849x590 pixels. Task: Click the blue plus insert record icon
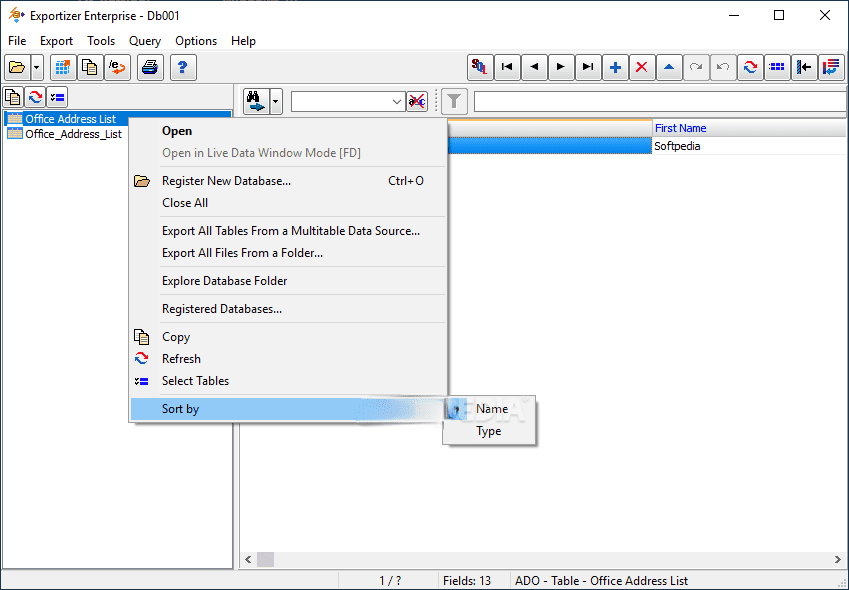click(x=615, y=68)
